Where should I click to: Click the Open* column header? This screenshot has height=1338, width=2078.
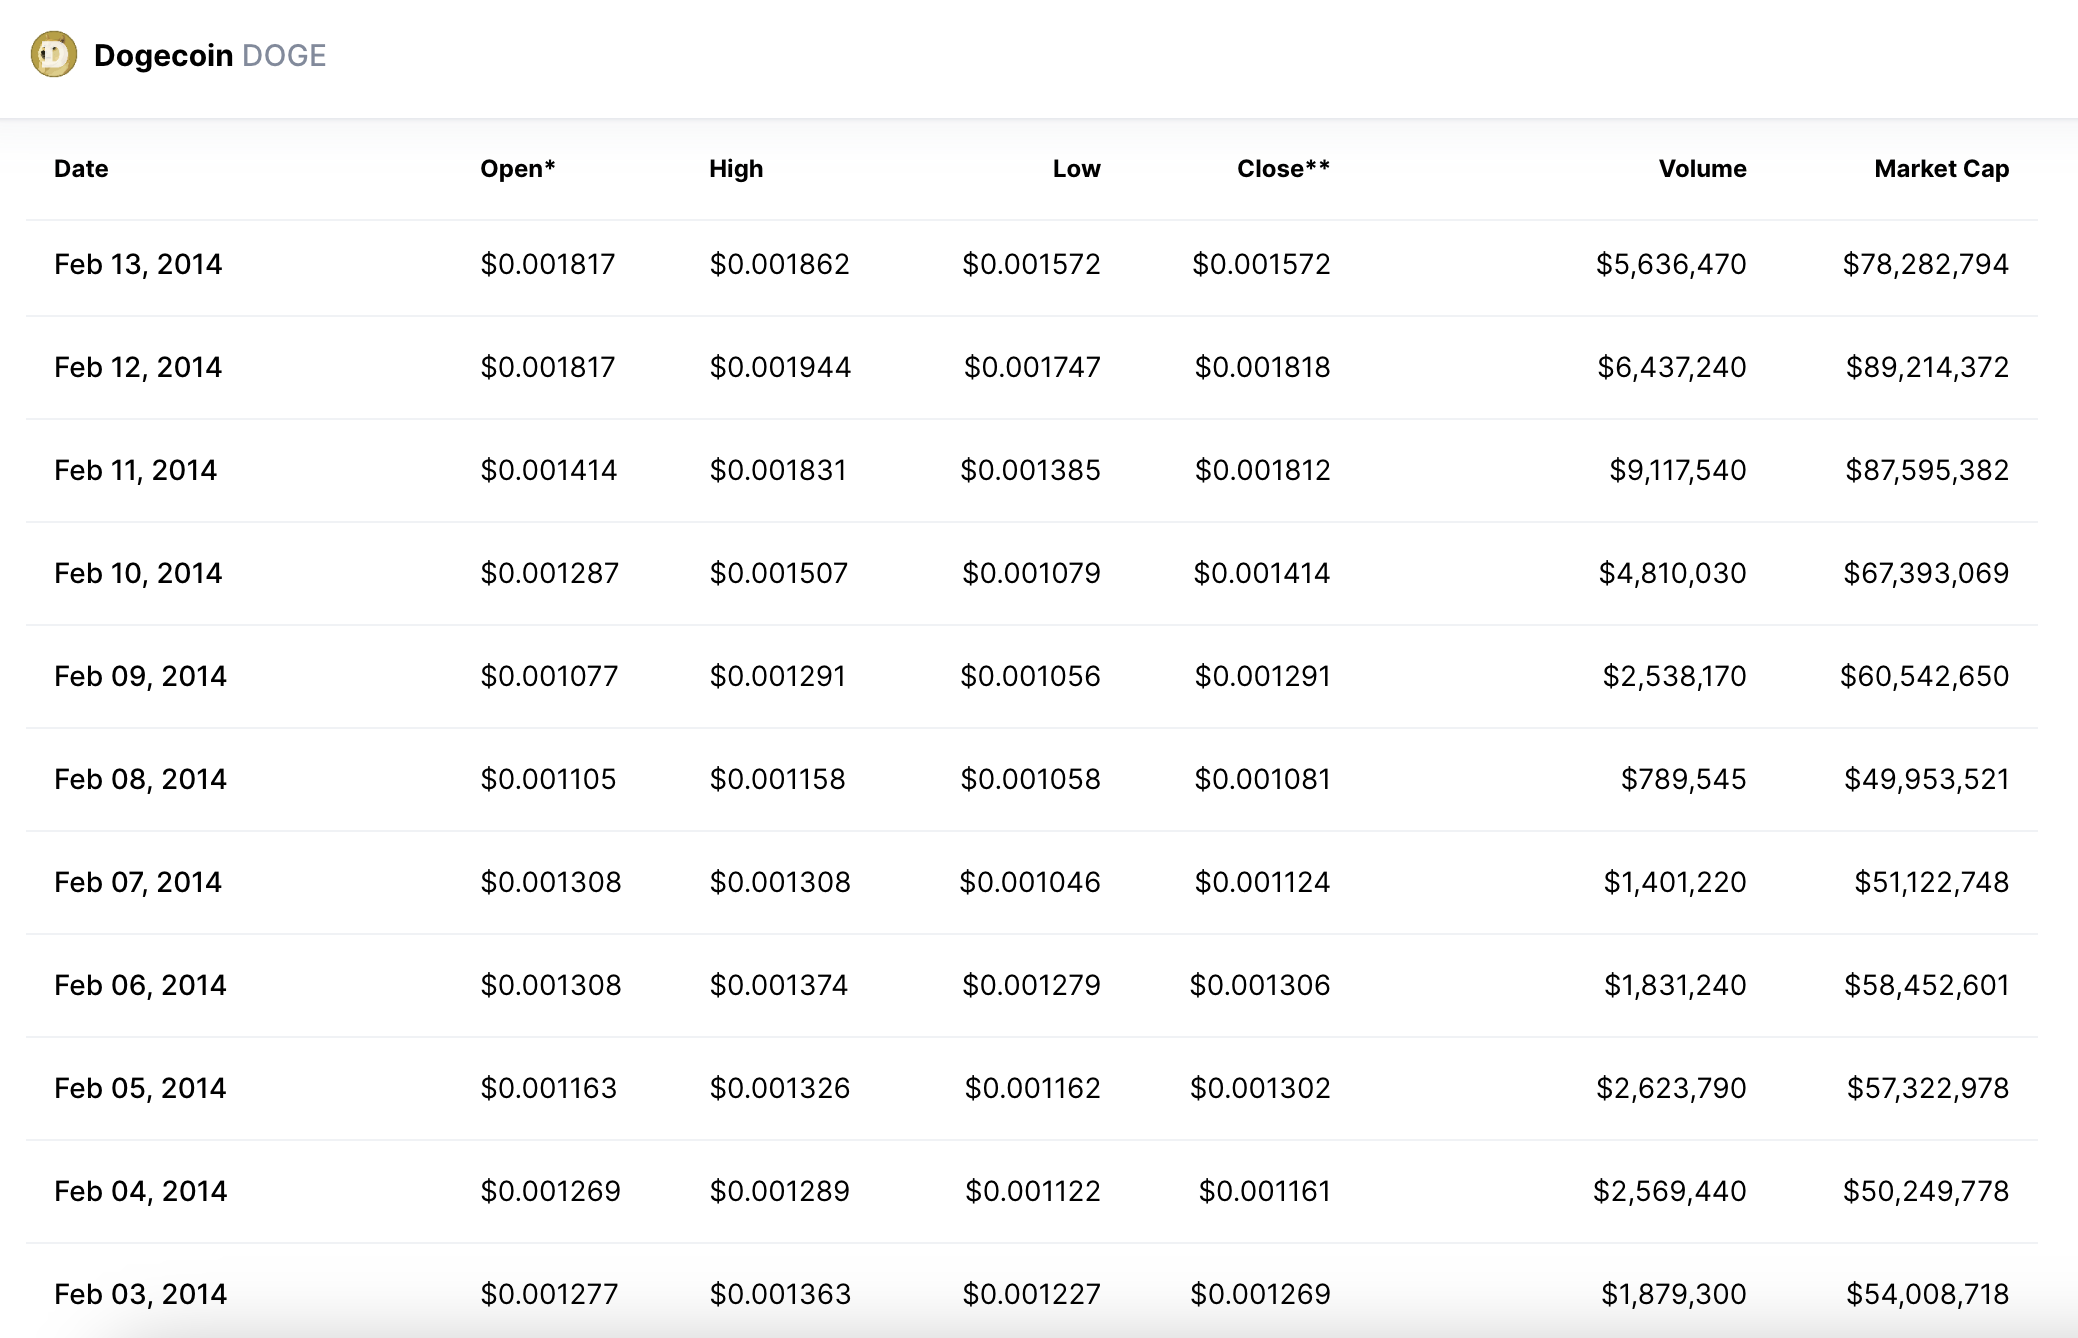(517, 169)
